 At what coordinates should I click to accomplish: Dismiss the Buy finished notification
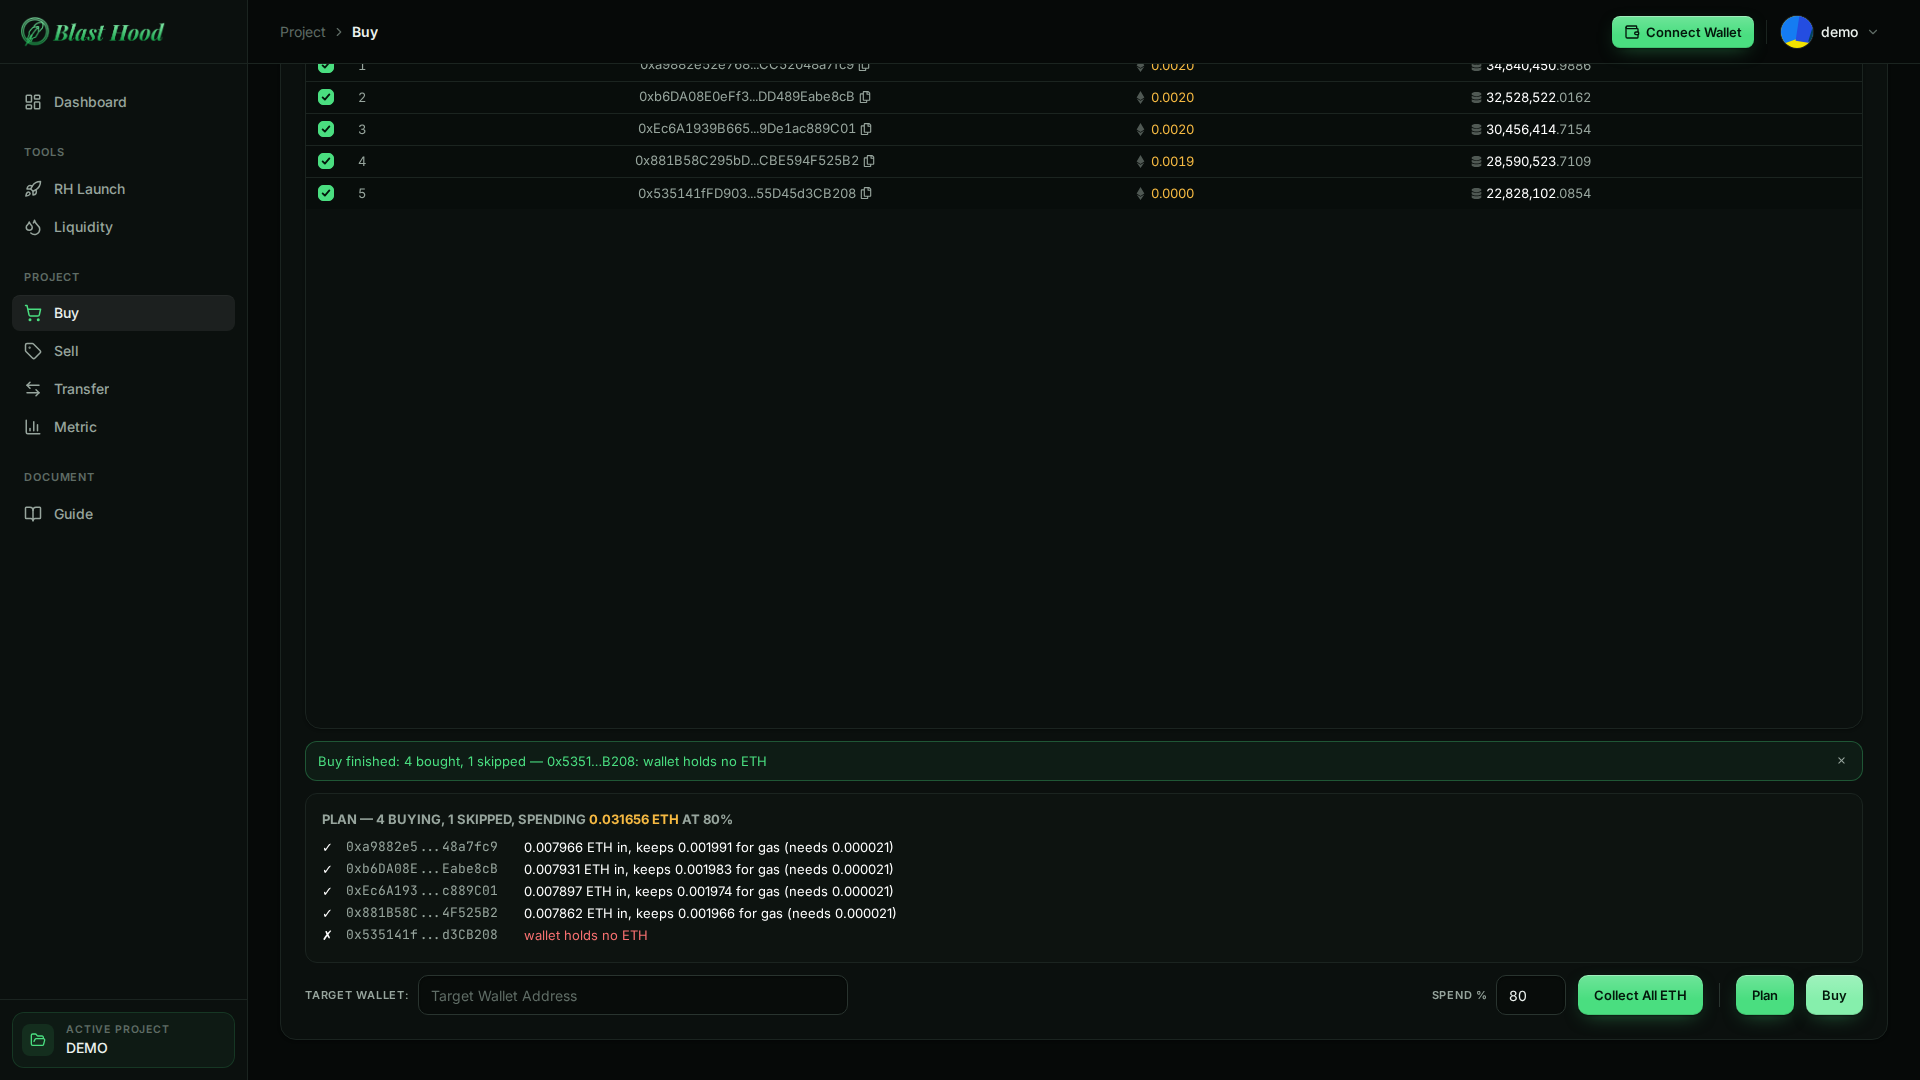click(x=1841, y=761)
